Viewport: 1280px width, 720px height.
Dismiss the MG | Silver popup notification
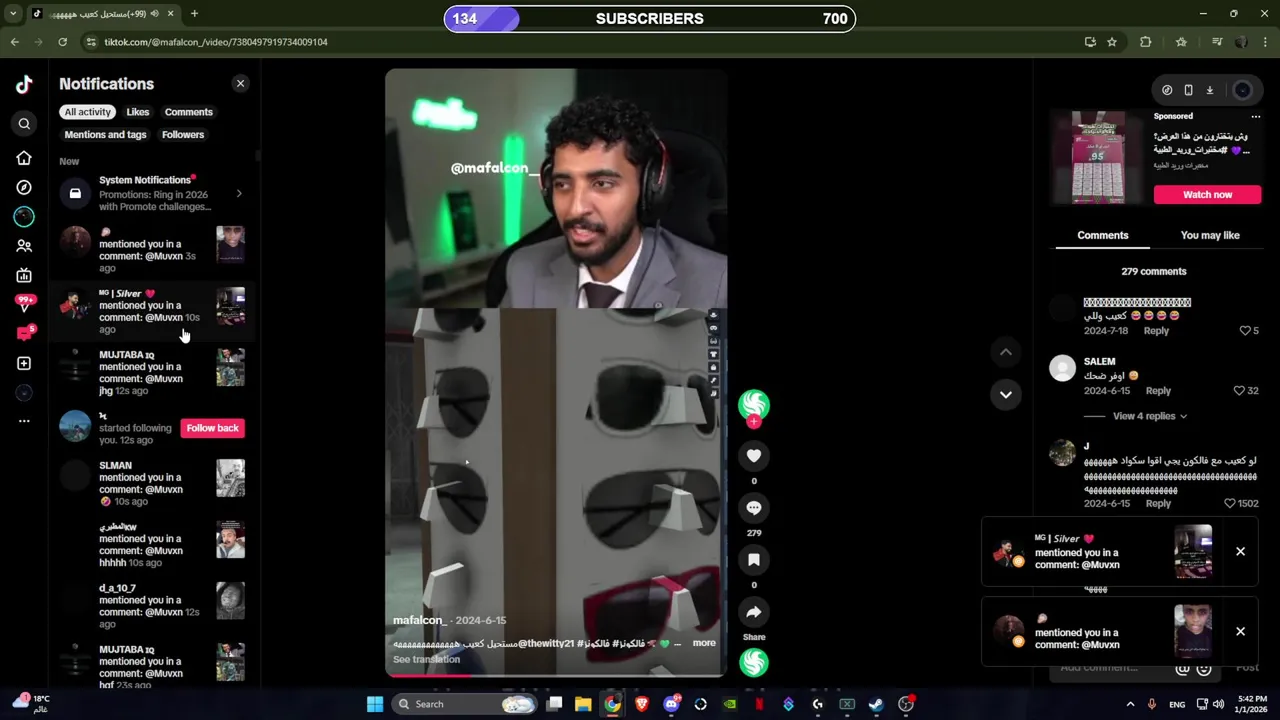pyautogui.click(x=1240, y=552)
